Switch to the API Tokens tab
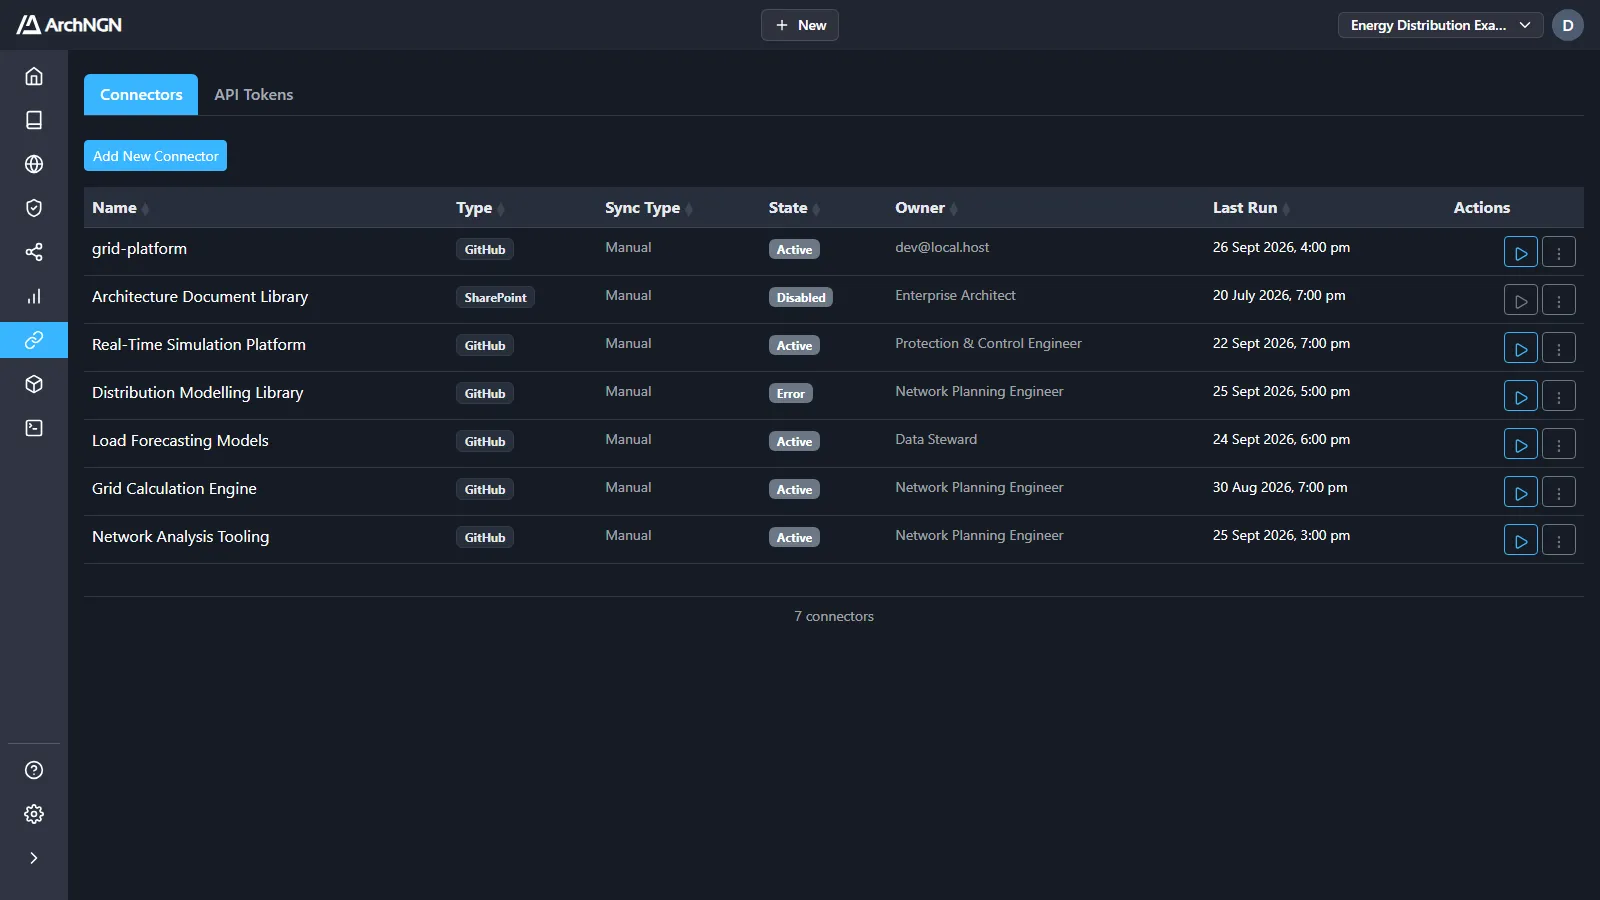1600x900 pixels. (254, 95)
